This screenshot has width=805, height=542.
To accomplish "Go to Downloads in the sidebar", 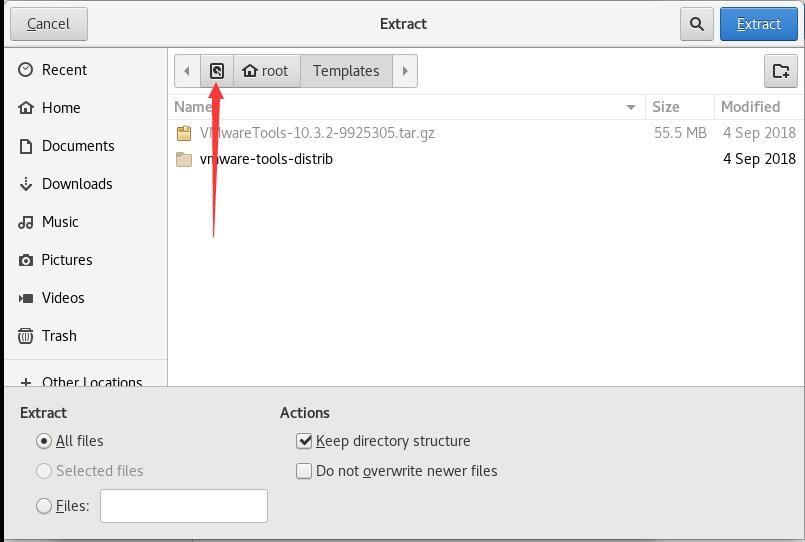I will pyautogui.click(x=76, y=184).
